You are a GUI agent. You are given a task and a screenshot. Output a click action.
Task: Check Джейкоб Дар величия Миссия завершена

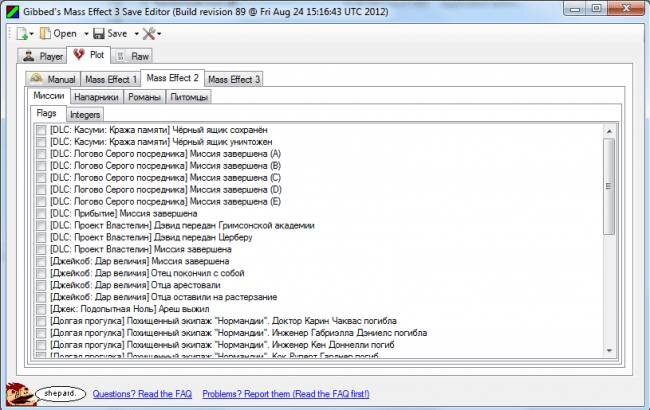coord(41,262)
